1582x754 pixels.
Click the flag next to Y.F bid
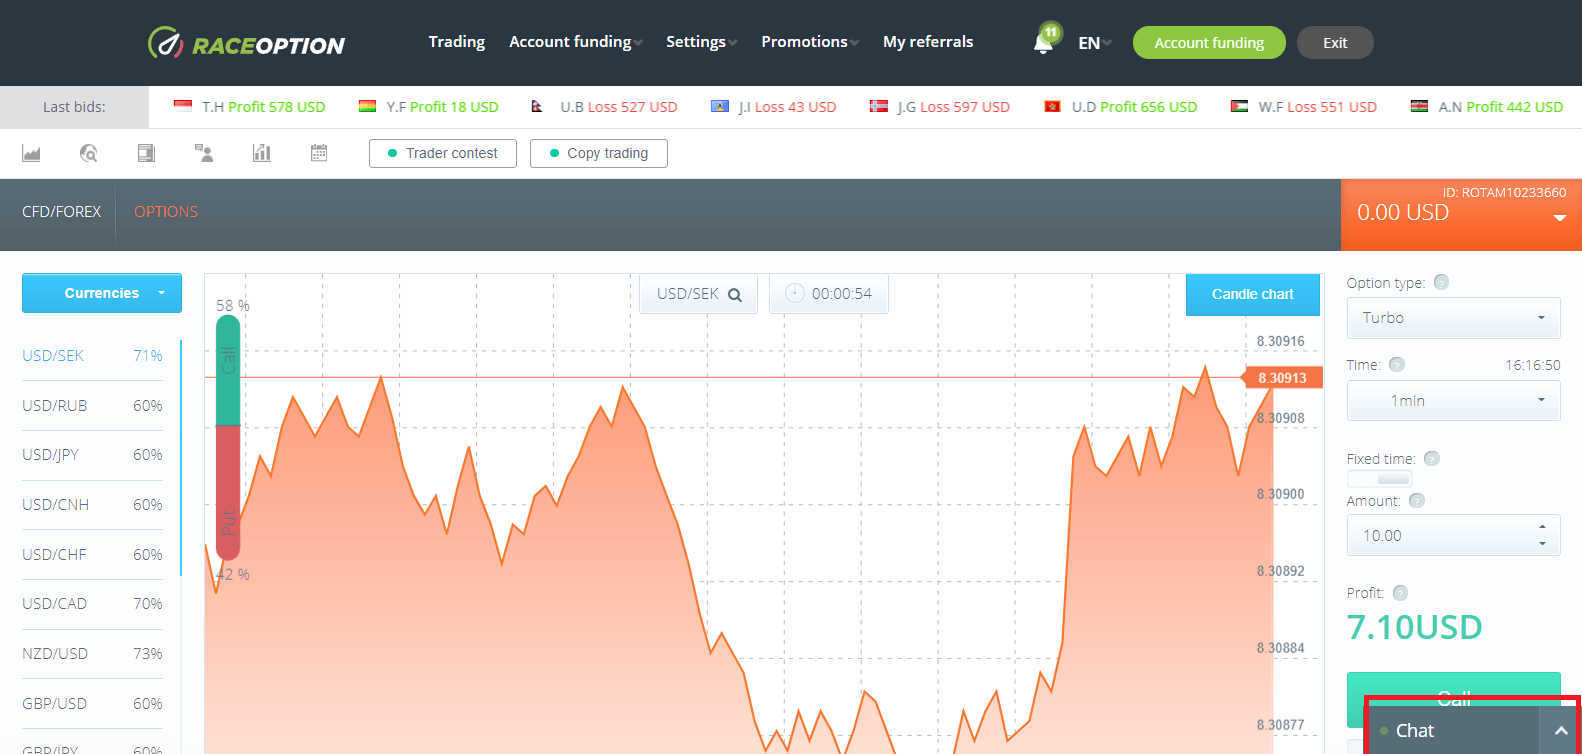coord(367,106)
